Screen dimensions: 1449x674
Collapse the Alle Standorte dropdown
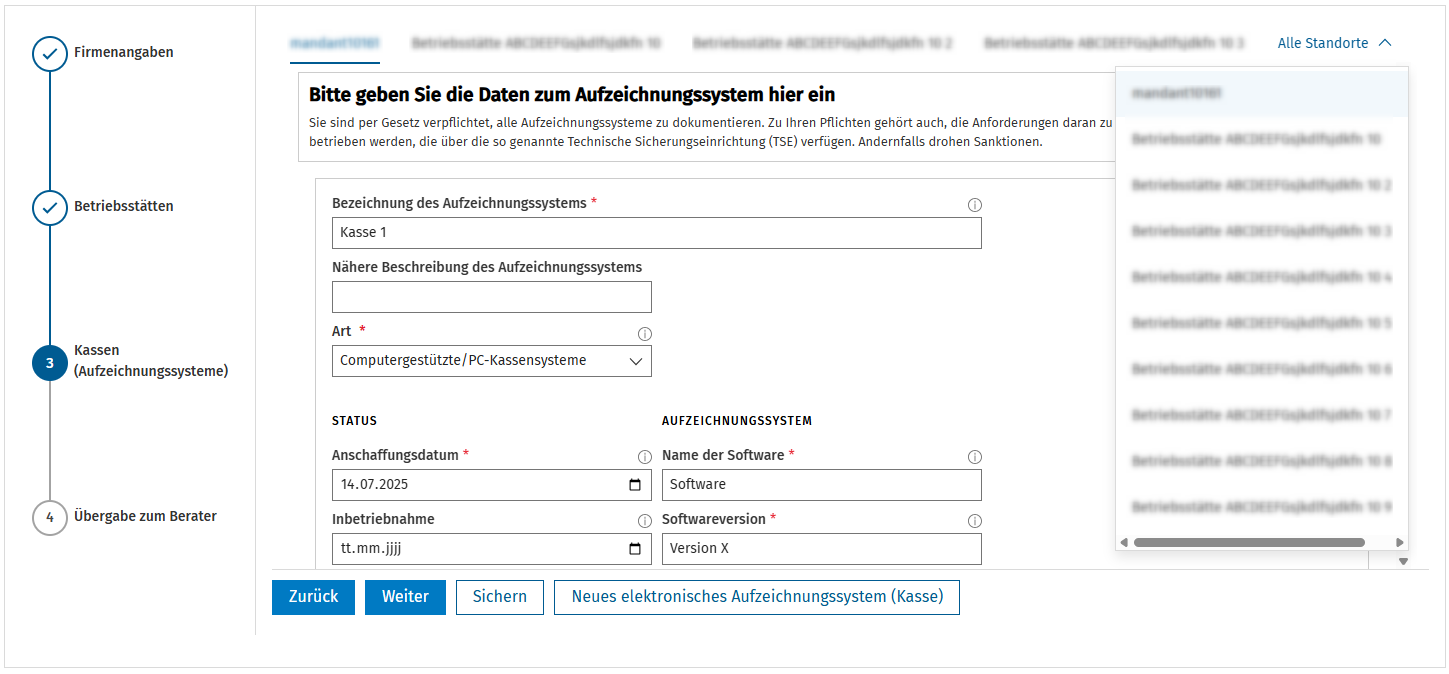click(1334, 43)
